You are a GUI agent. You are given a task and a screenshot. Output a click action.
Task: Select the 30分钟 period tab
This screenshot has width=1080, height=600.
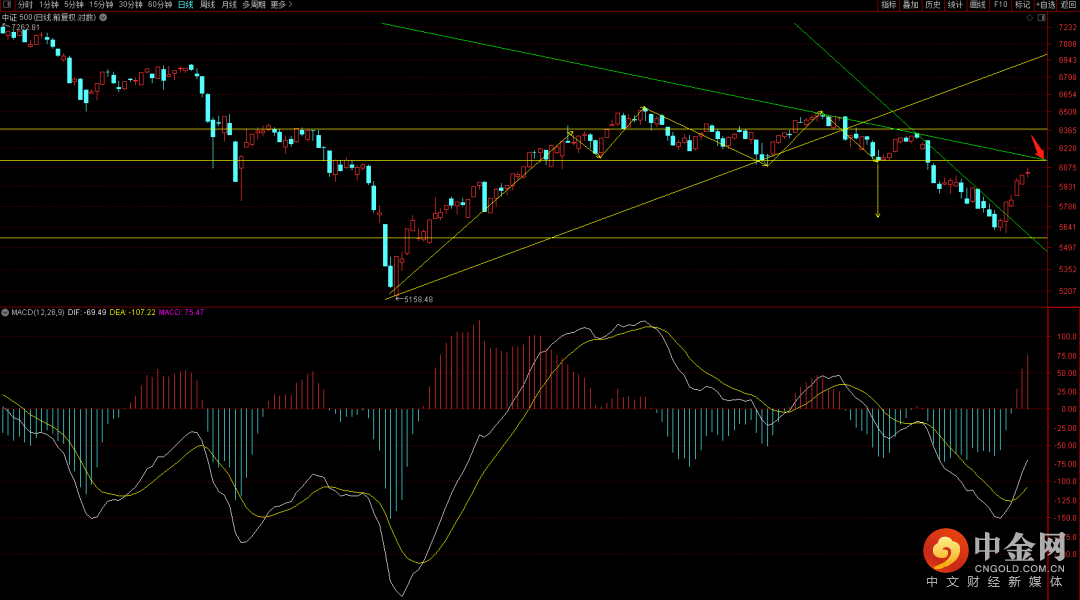tap(130, 5)
